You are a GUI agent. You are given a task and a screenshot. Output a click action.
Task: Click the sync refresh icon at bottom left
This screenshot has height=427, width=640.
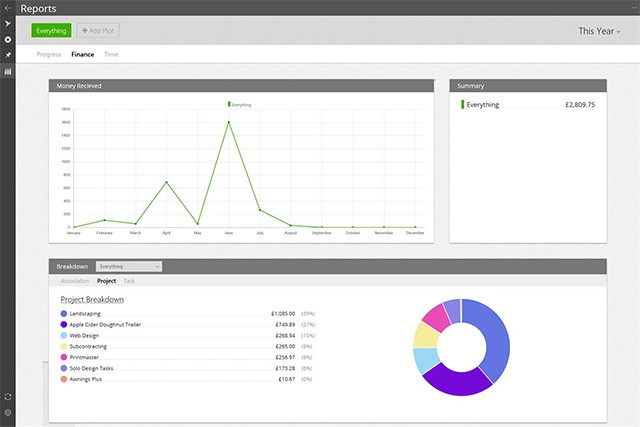pos(8,397)
